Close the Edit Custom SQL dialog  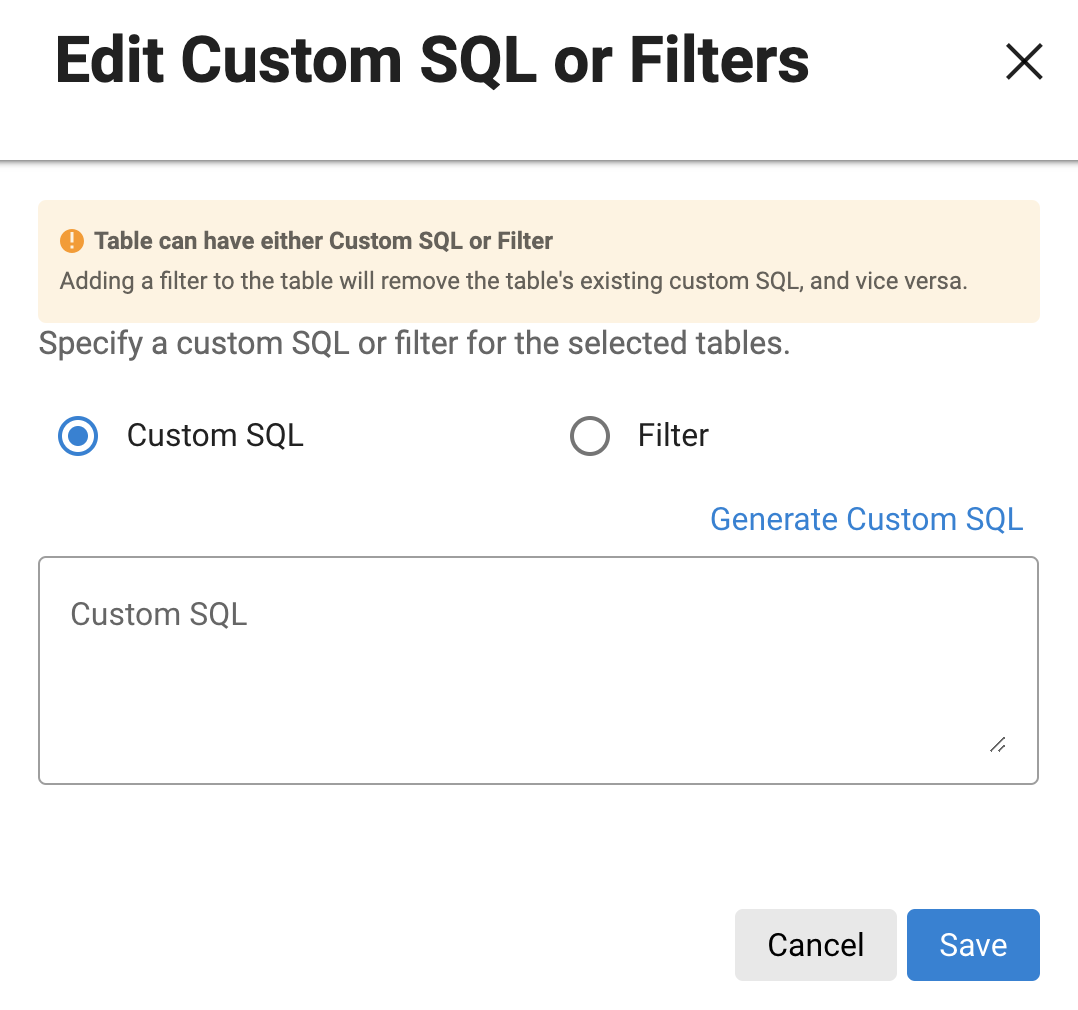[1023, 62]
